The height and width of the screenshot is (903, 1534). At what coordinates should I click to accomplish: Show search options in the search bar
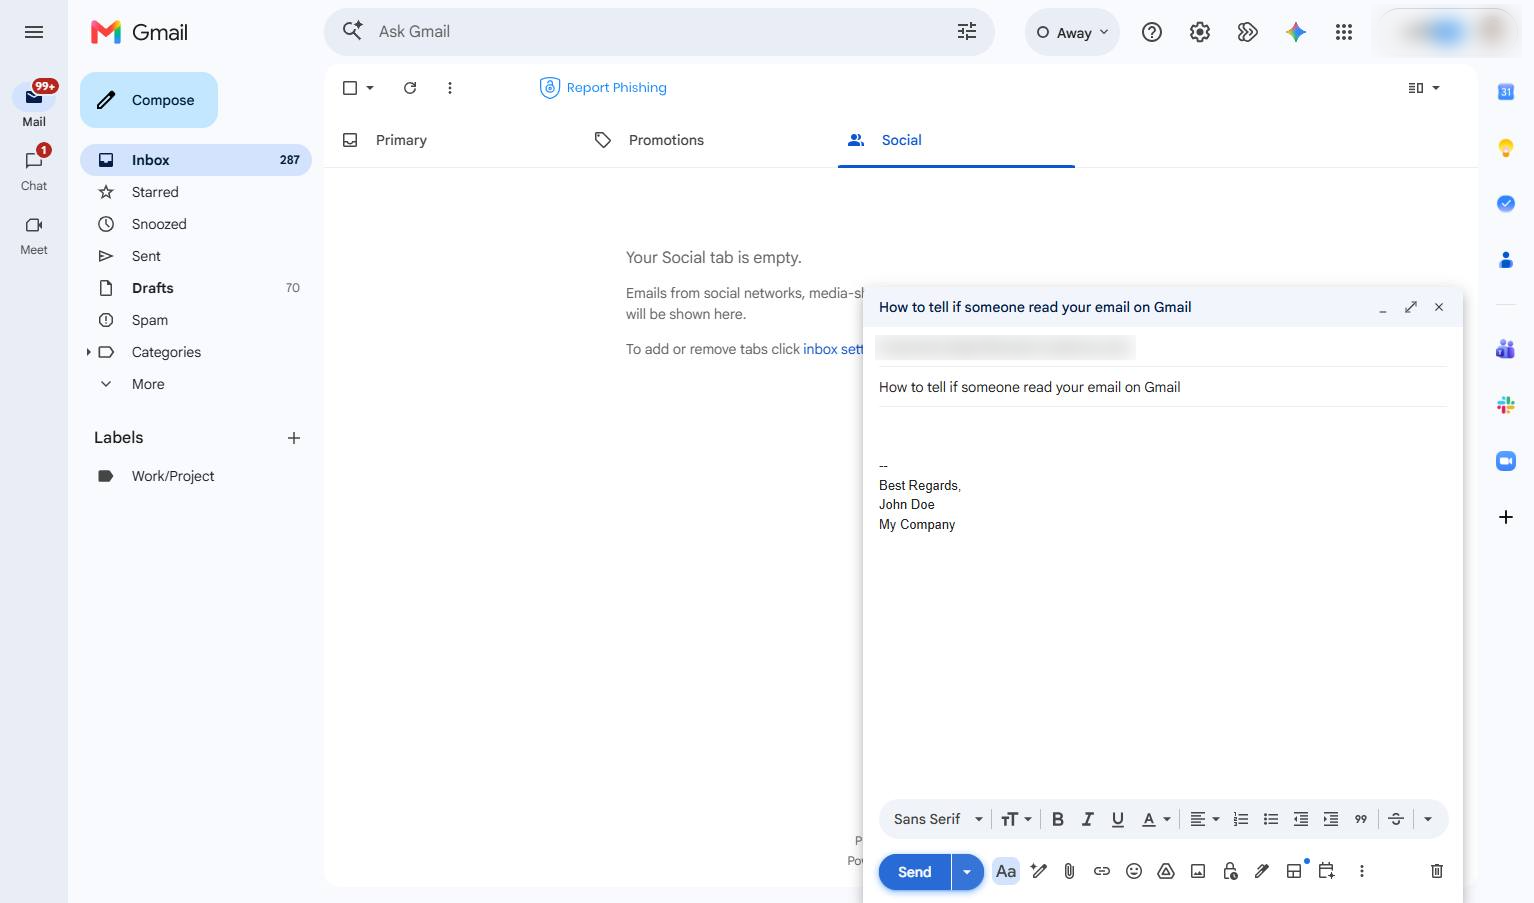(x=967, y=32)
